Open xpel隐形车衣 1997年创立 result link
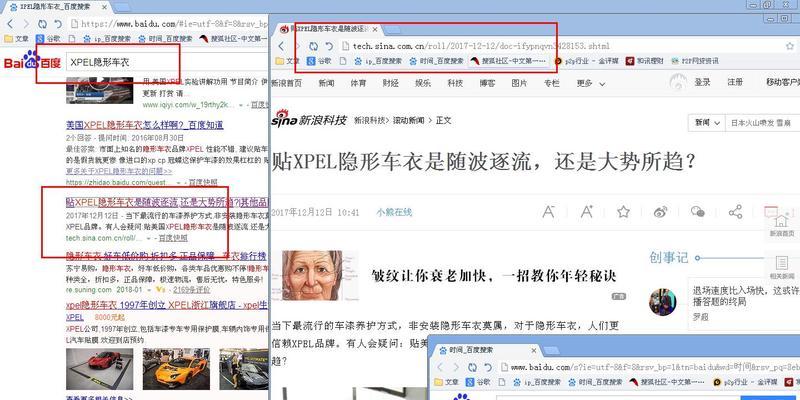 tap(167, 305)
